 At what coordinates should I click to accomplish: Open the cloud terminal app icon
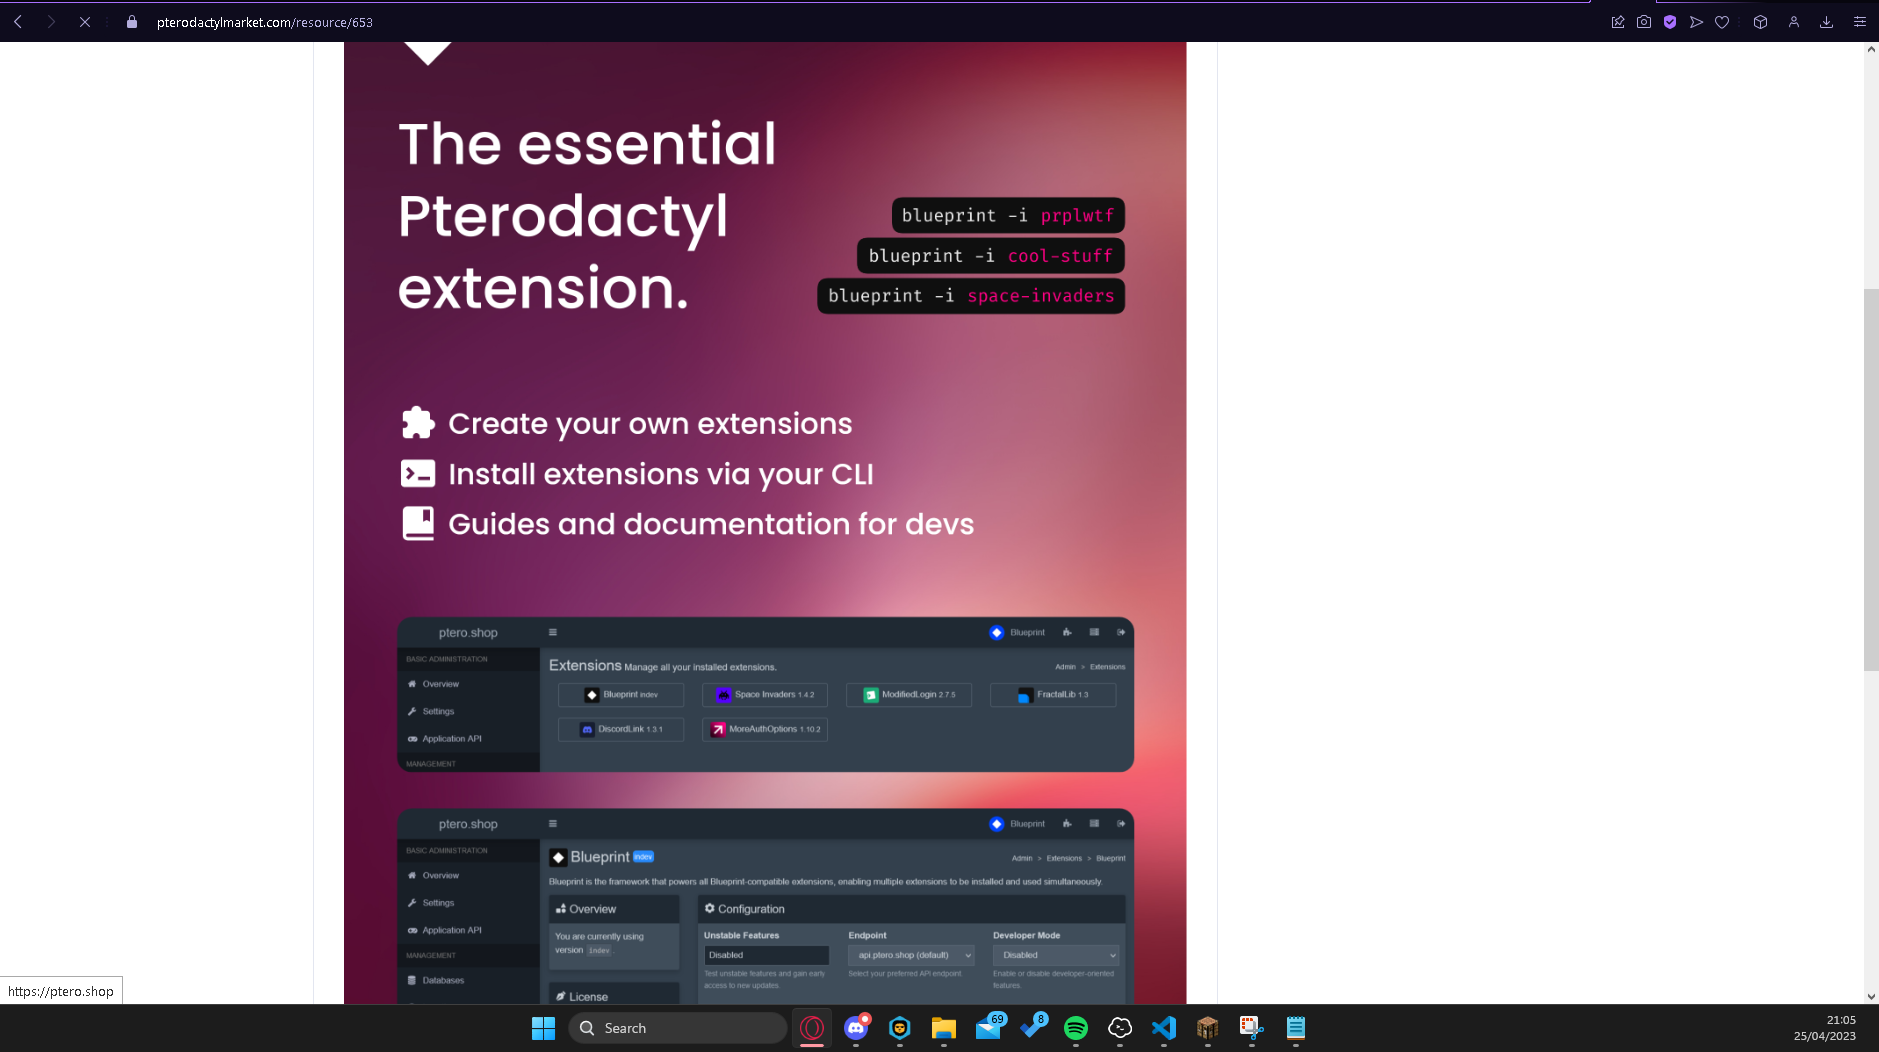pyautogui.click(x=1120, y=1028)
